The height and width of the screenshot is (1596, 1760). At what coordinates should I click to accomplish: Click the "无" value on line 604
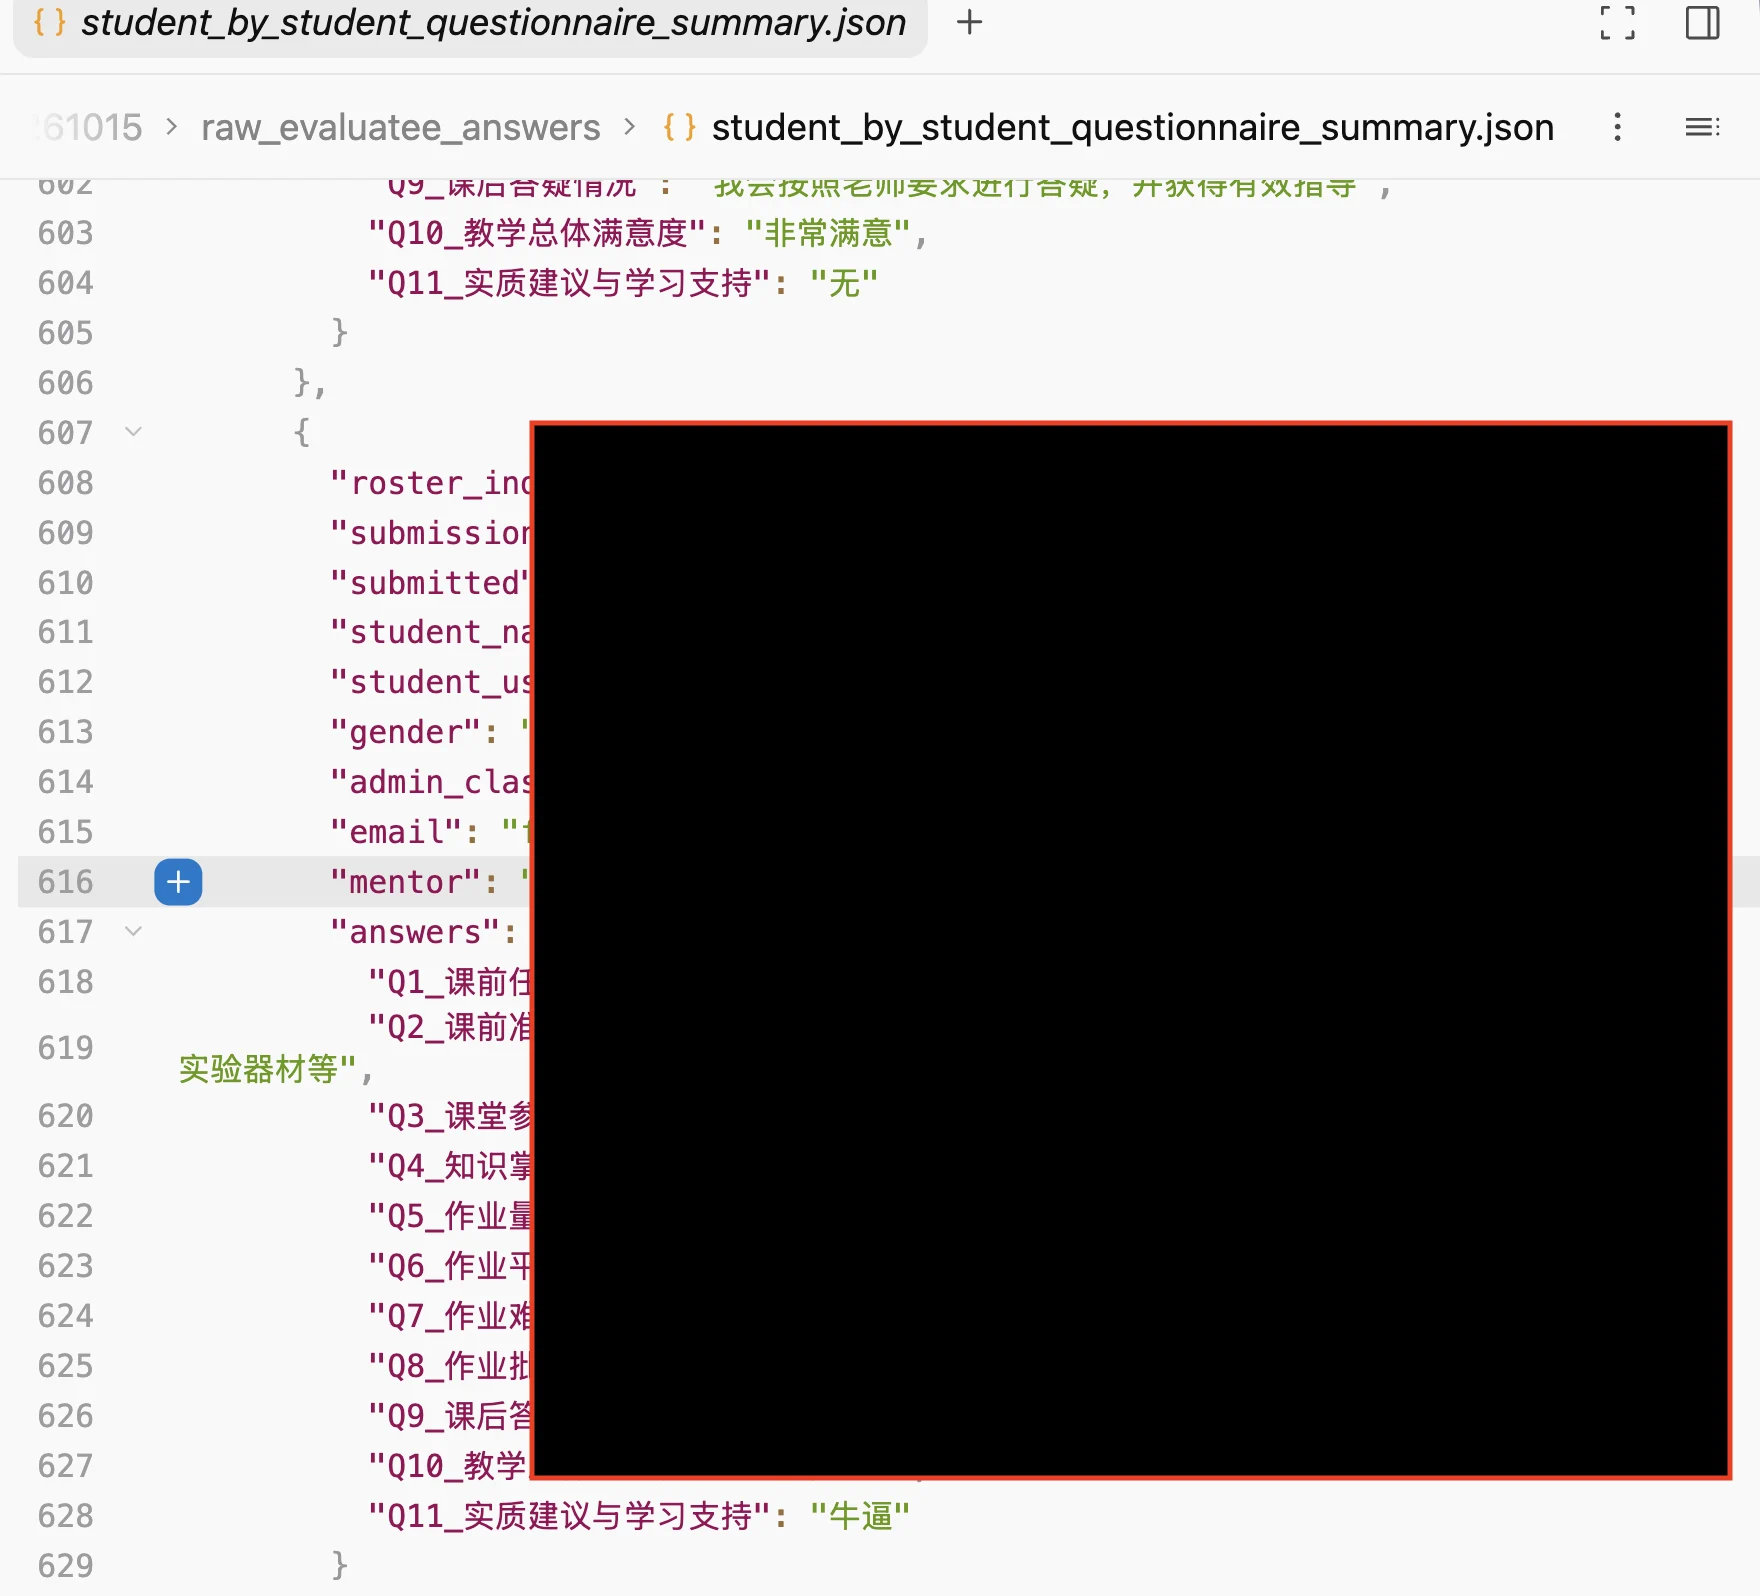tap(844, 283)
